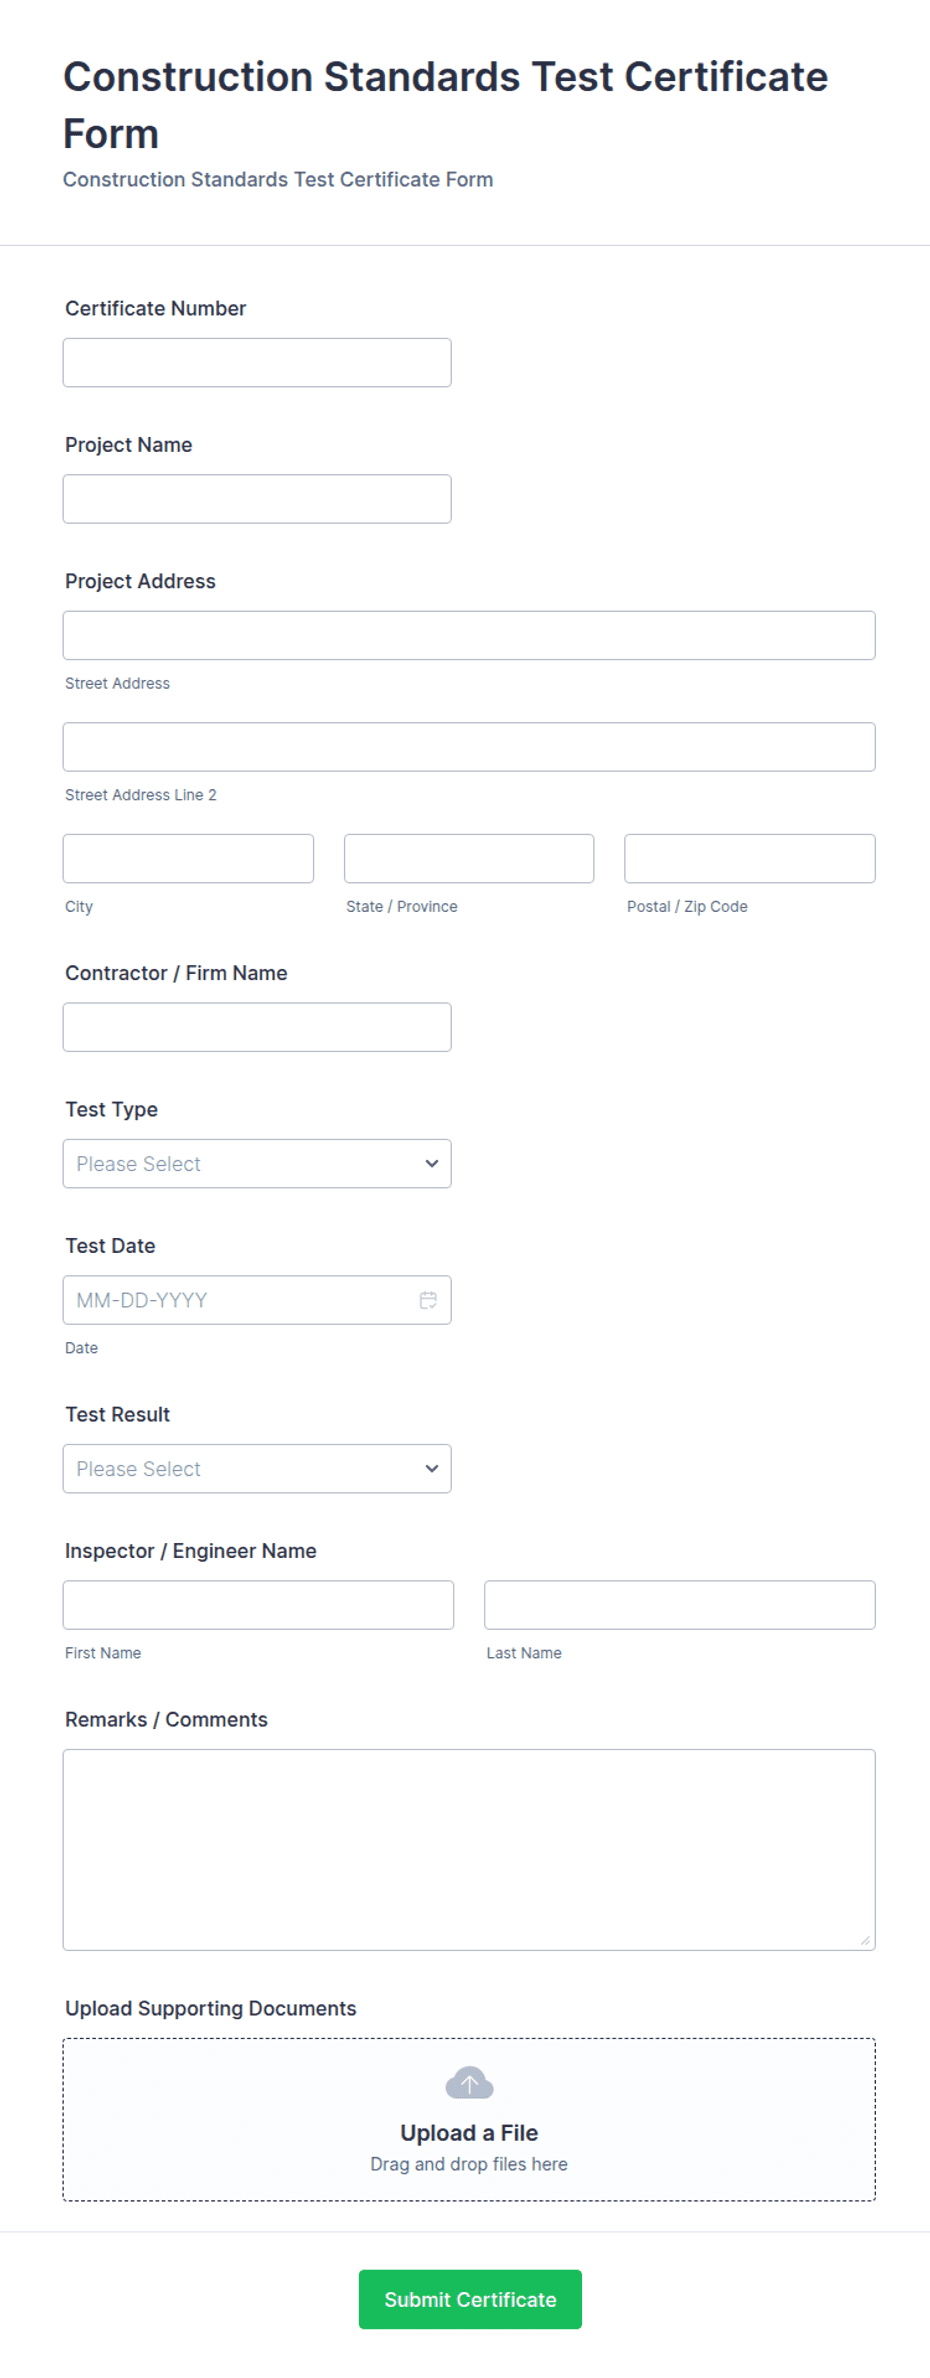Click into the City field

tap(188, 858)
